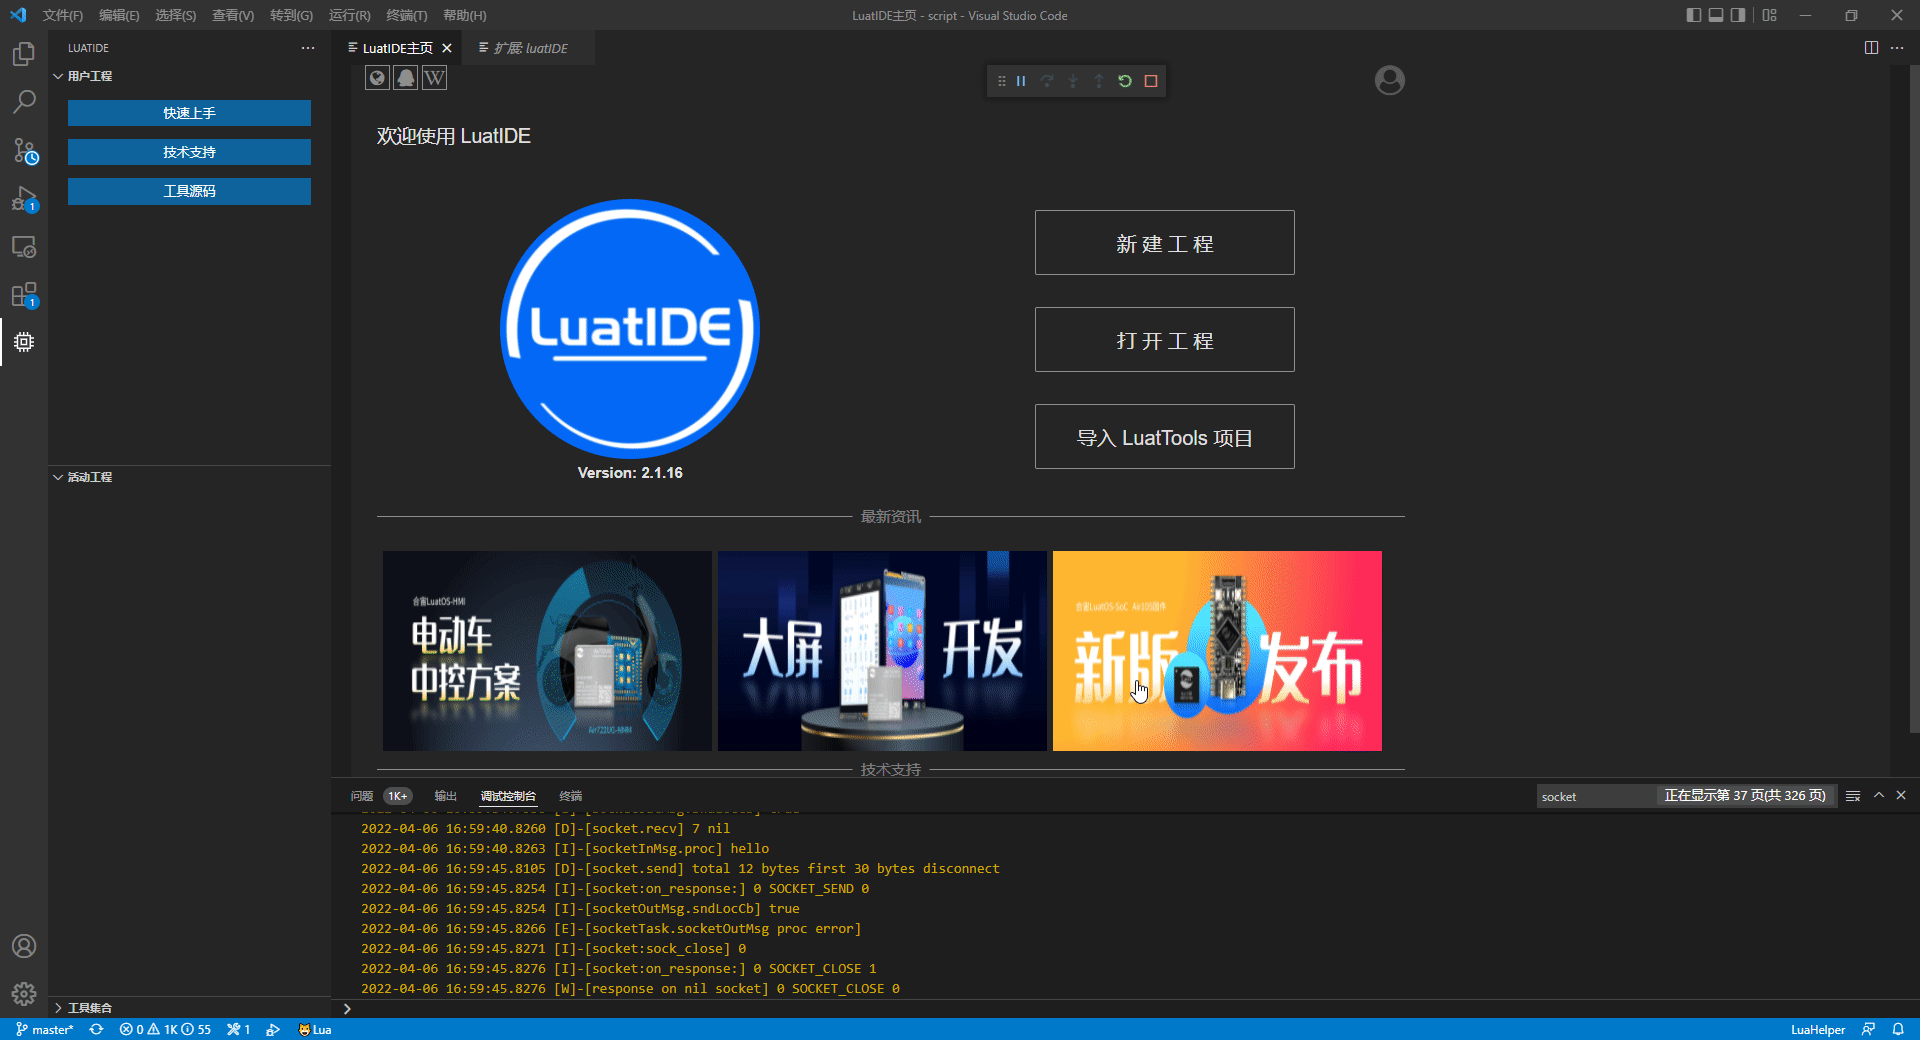Image resolution: width=1920 pixels, height=1040 pixels.
Task: Open the Explorer view in activity bar
Action: click(x=24, y=54)
